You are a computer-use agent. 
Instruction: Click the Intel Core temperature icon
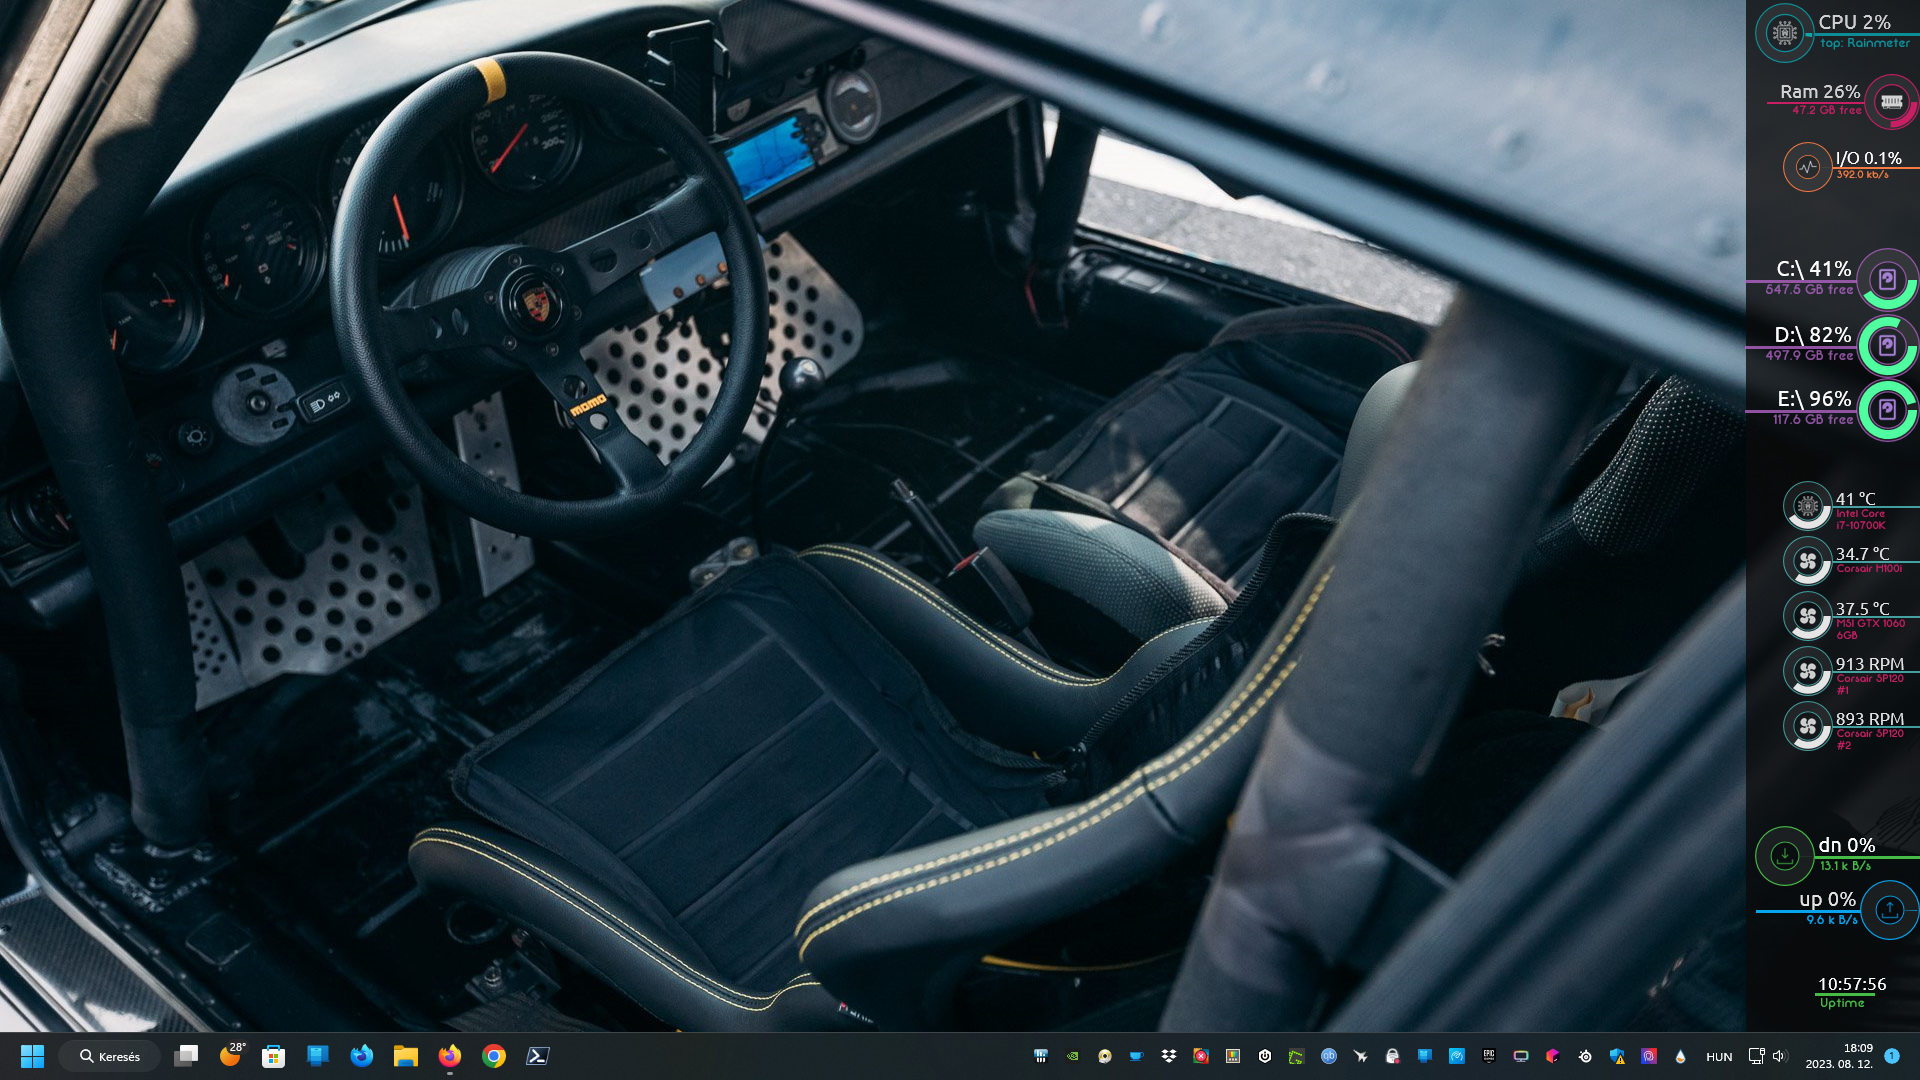tap(1807, 506)
